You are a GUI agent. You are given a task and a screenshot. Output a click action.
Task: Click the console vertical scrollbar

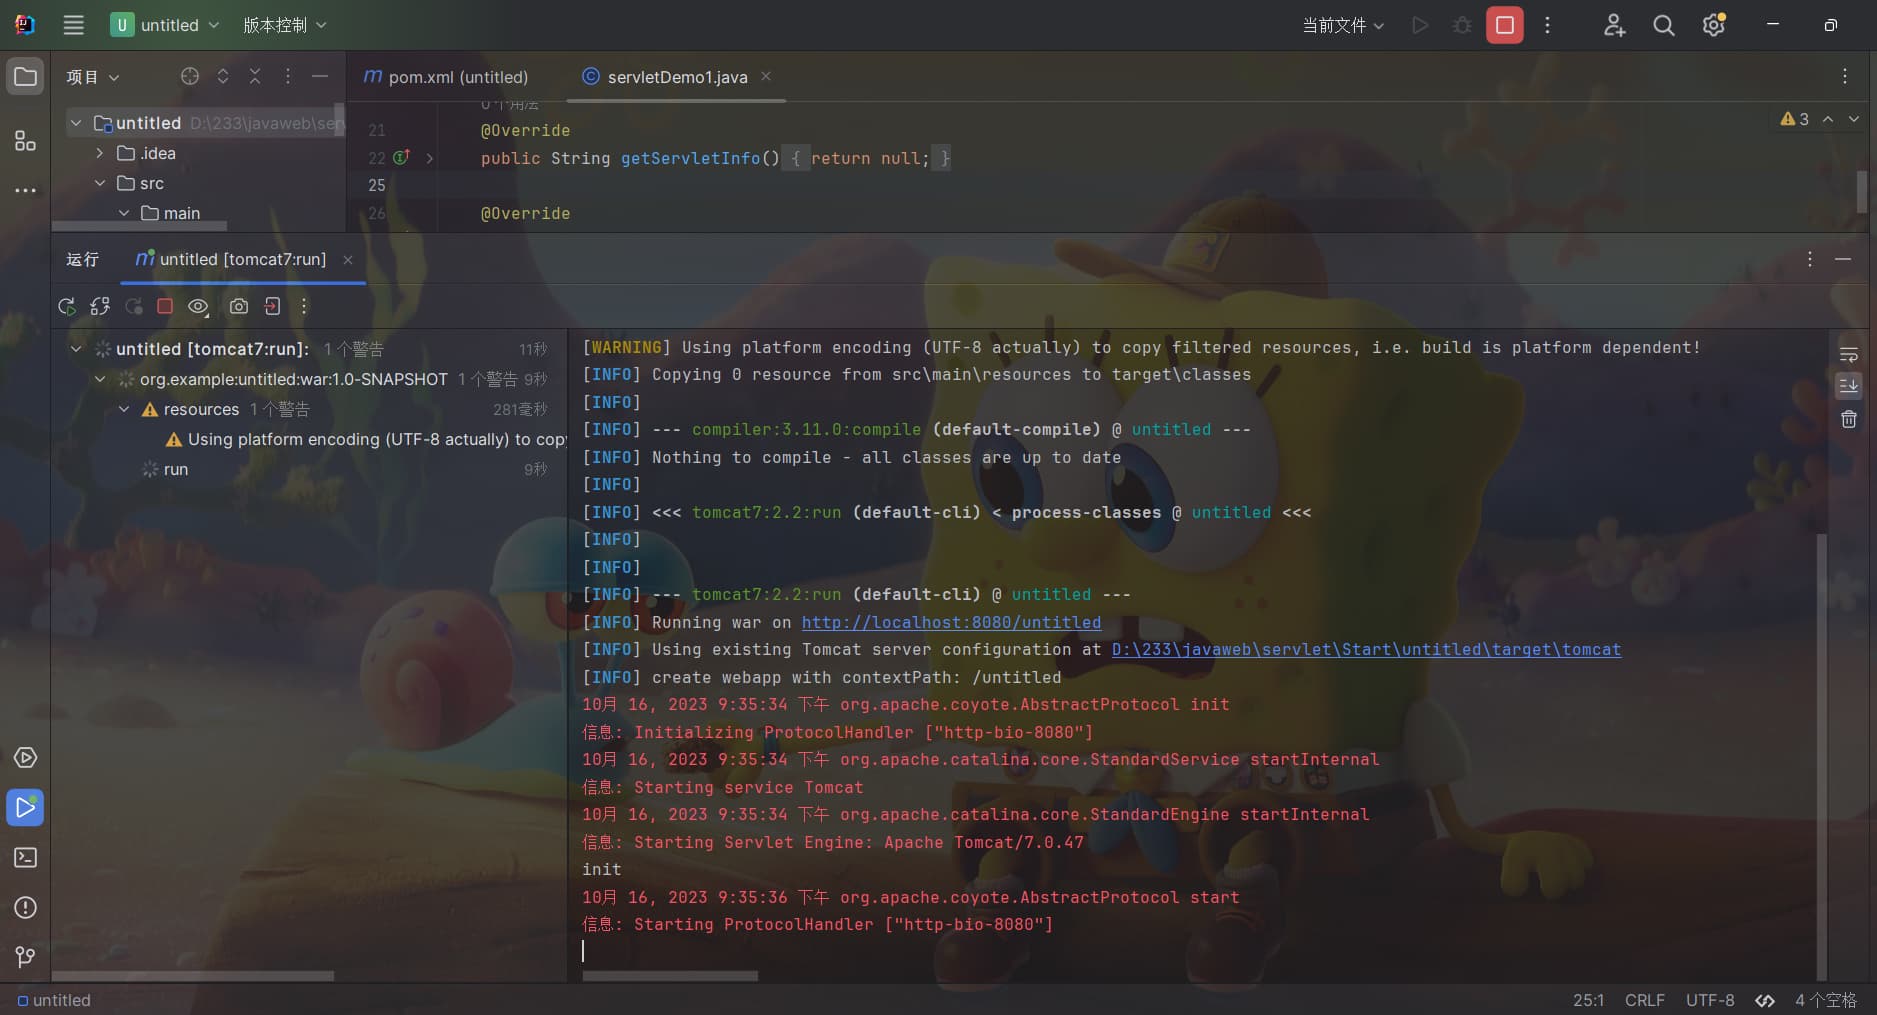(x=1822, y=755)
